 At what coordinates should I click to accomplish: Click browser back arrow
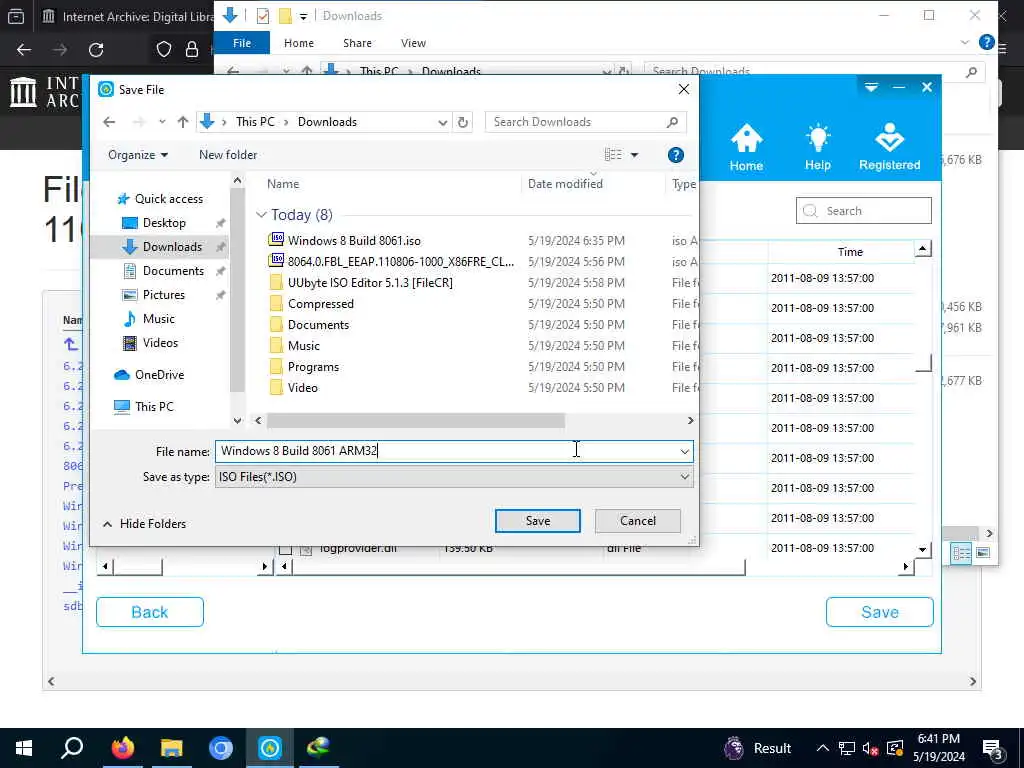coord(24,50)
